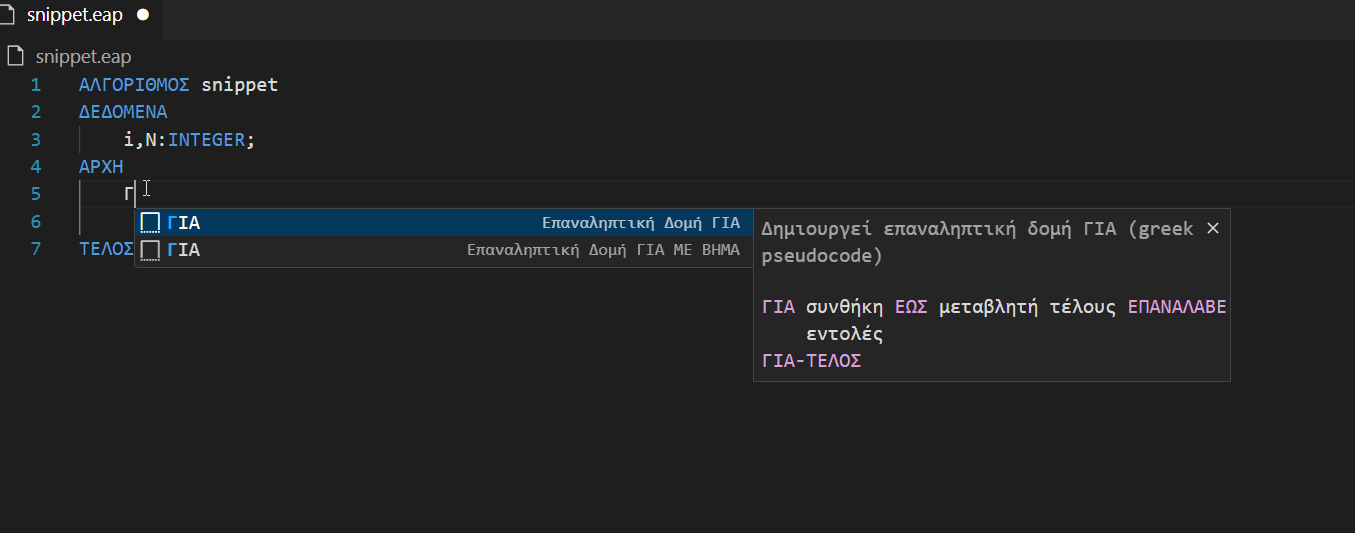Click the unsaved dot on the snippet.eap tab
Image resolution: width=1355 pixels, height=533 pixels.
(142, 16)
